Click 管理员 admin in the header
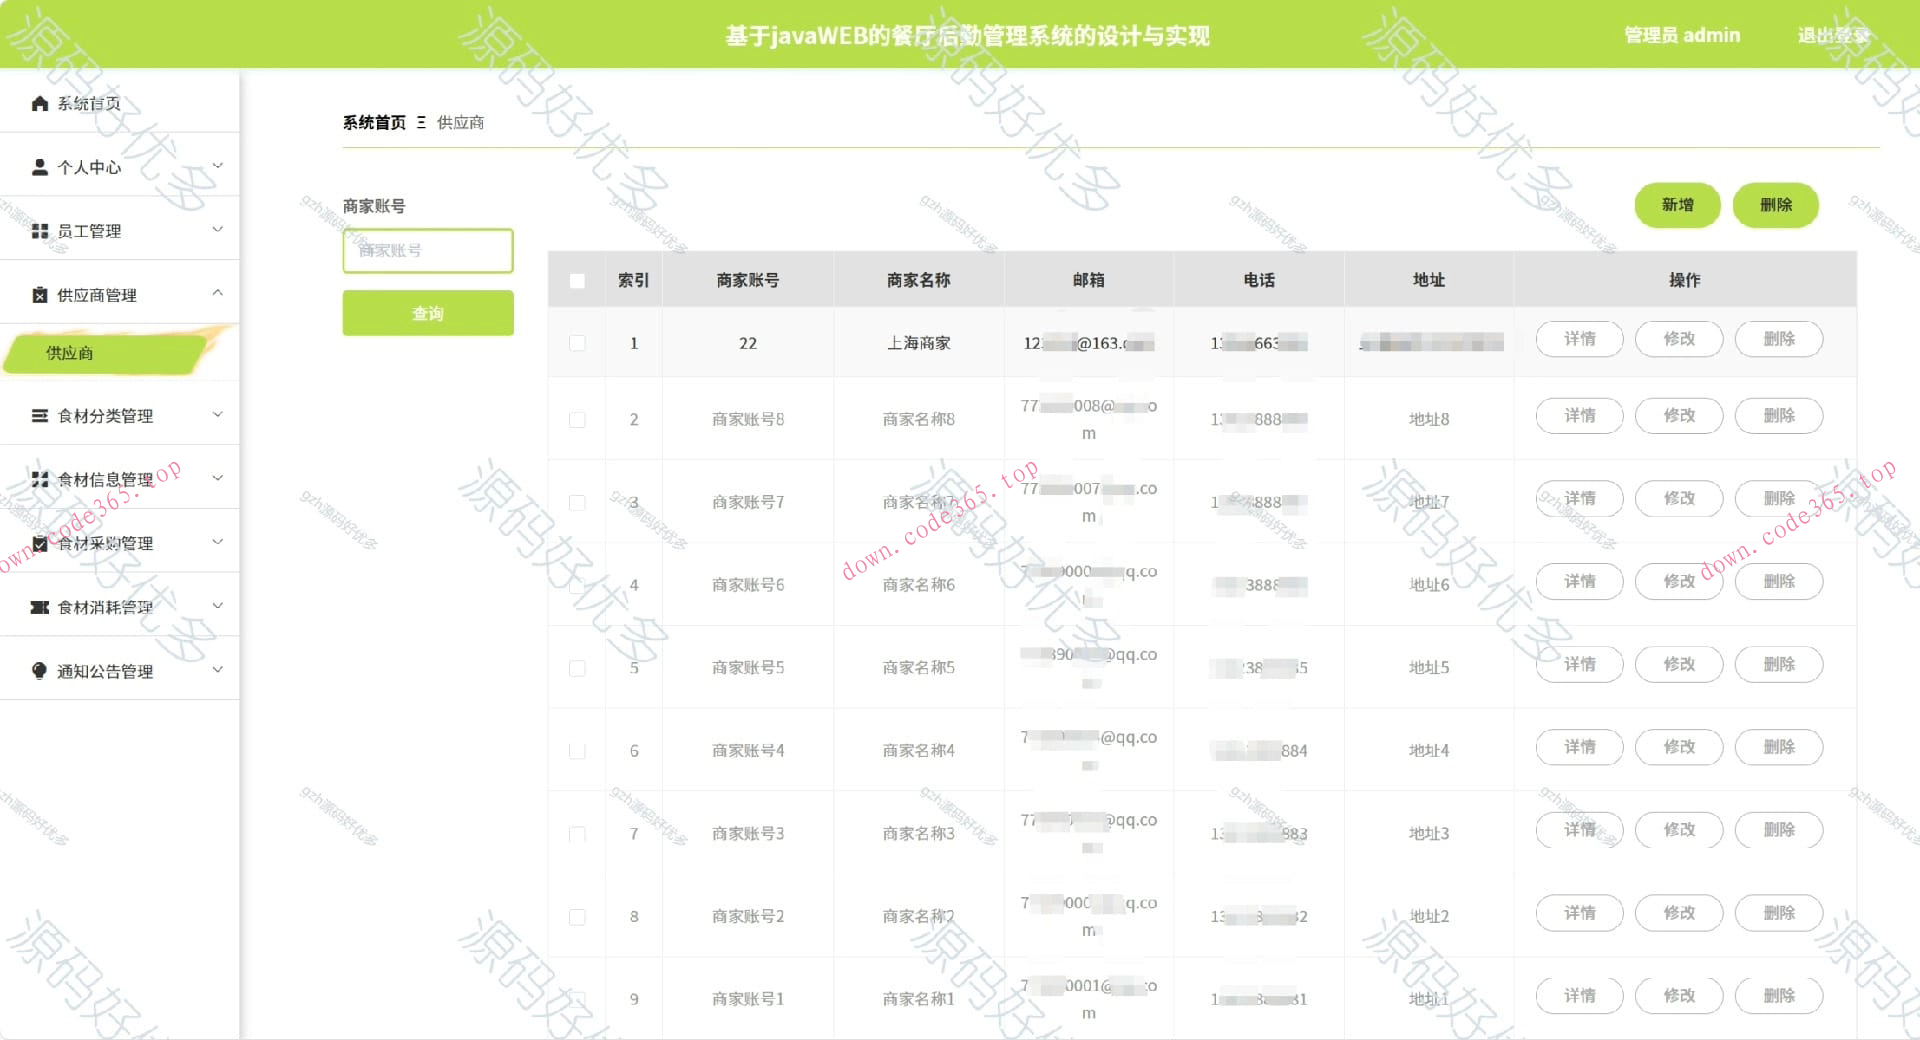This screenshot has height=1040, width=1920. click(x=1681, y=36)
